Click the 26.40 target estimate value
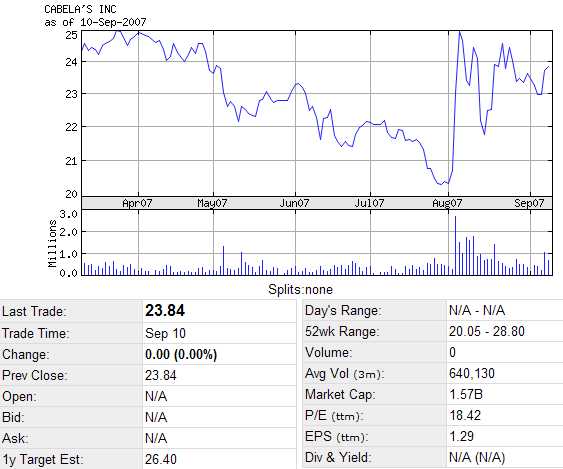The image size is (563, 469). pos(161,459)
